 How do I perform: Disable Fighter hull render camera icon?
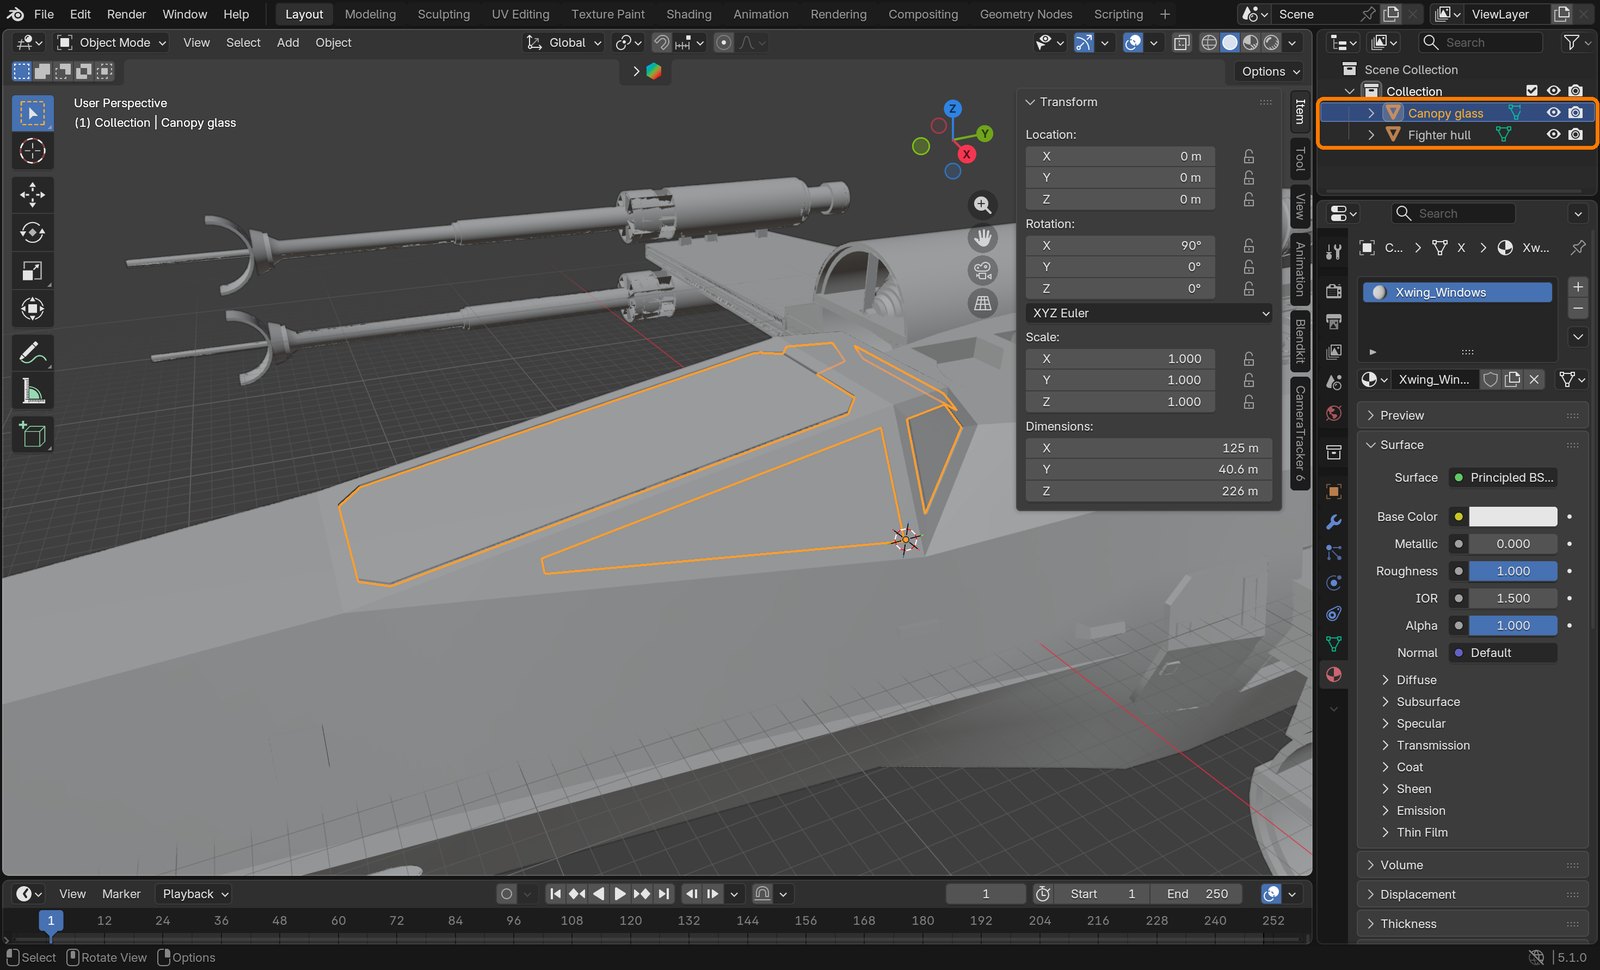coord(1575,135)
